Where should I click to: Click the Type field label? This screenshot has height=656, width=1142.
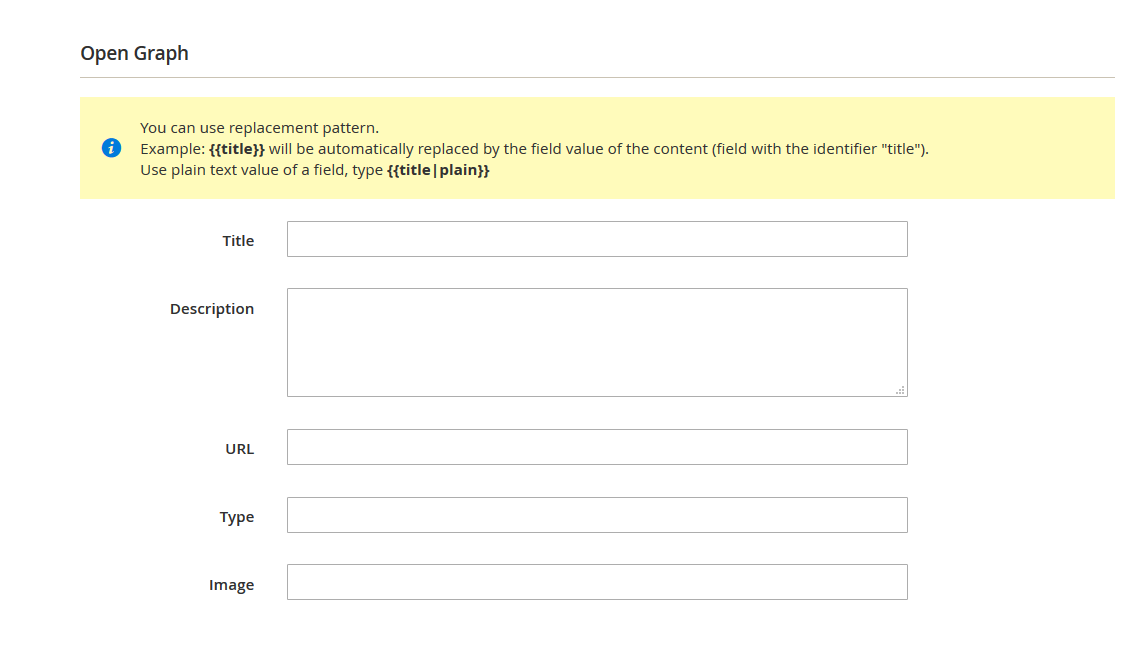click(x=237, y=518)
